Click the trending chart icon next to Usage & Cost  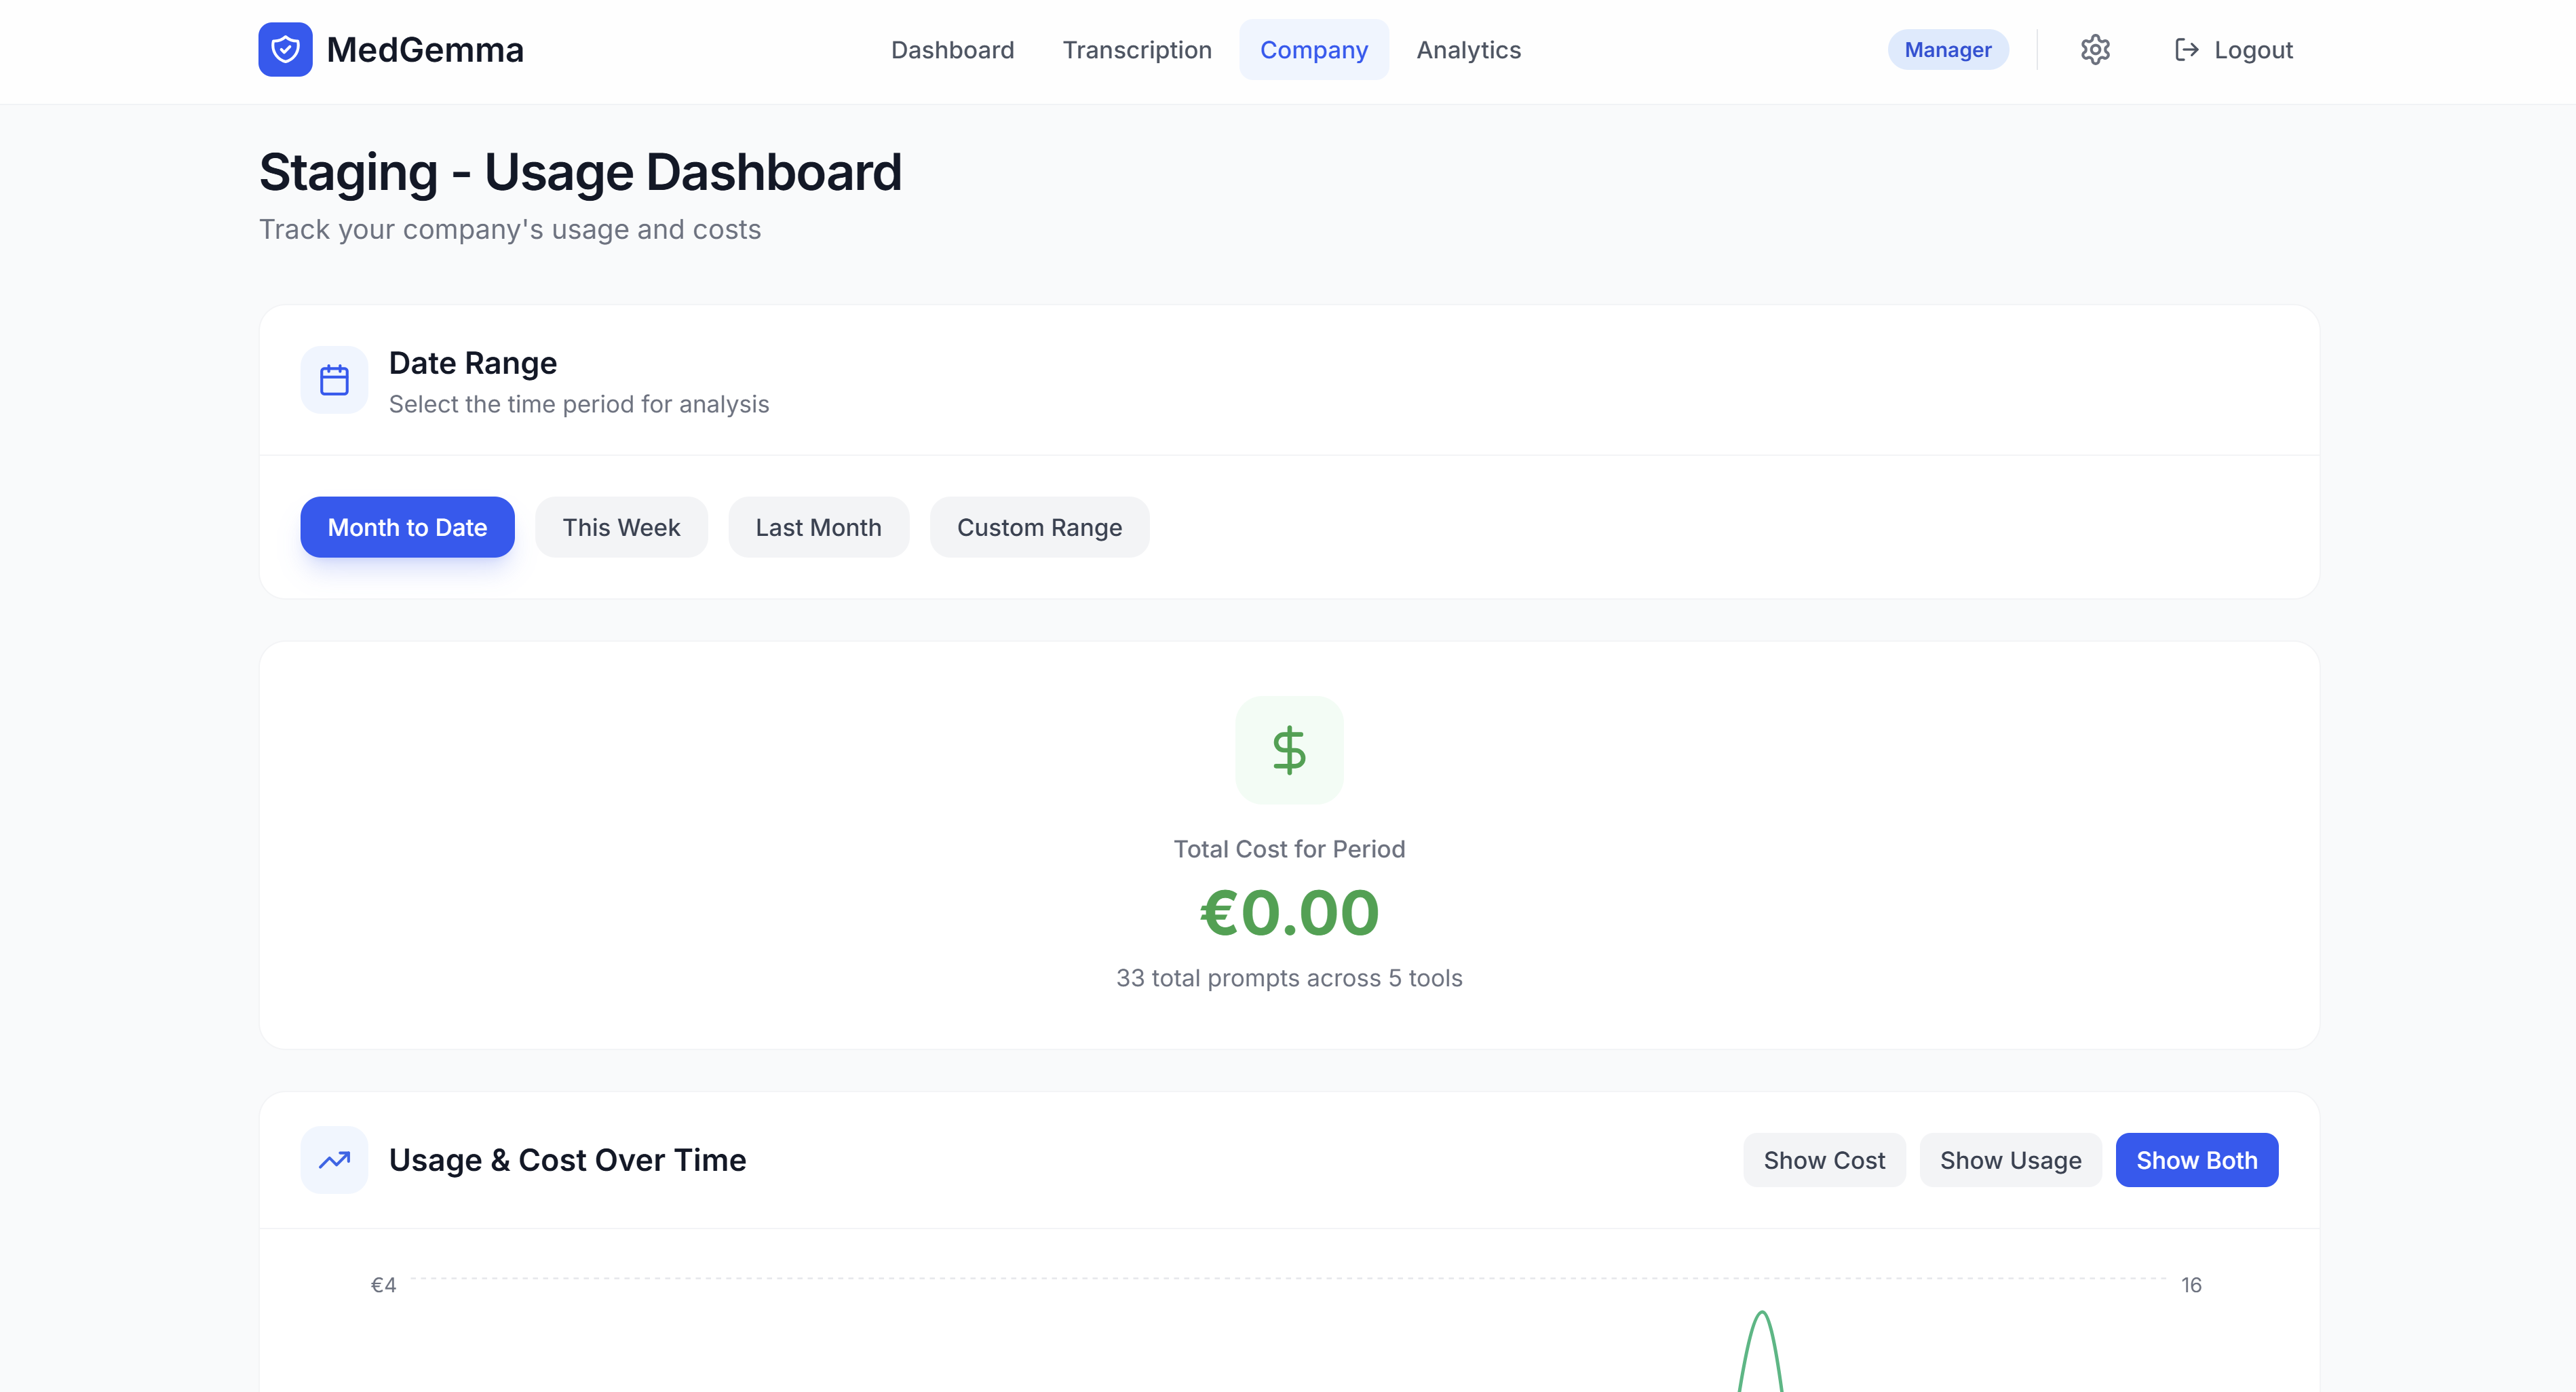coord(334,1160)
